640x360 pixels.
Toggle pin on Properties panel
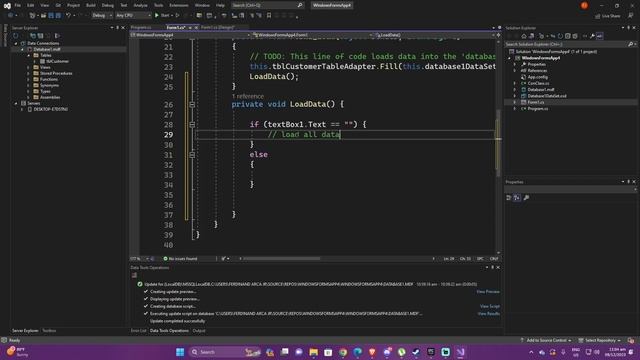pyautogui.click(x=629, y=182)
